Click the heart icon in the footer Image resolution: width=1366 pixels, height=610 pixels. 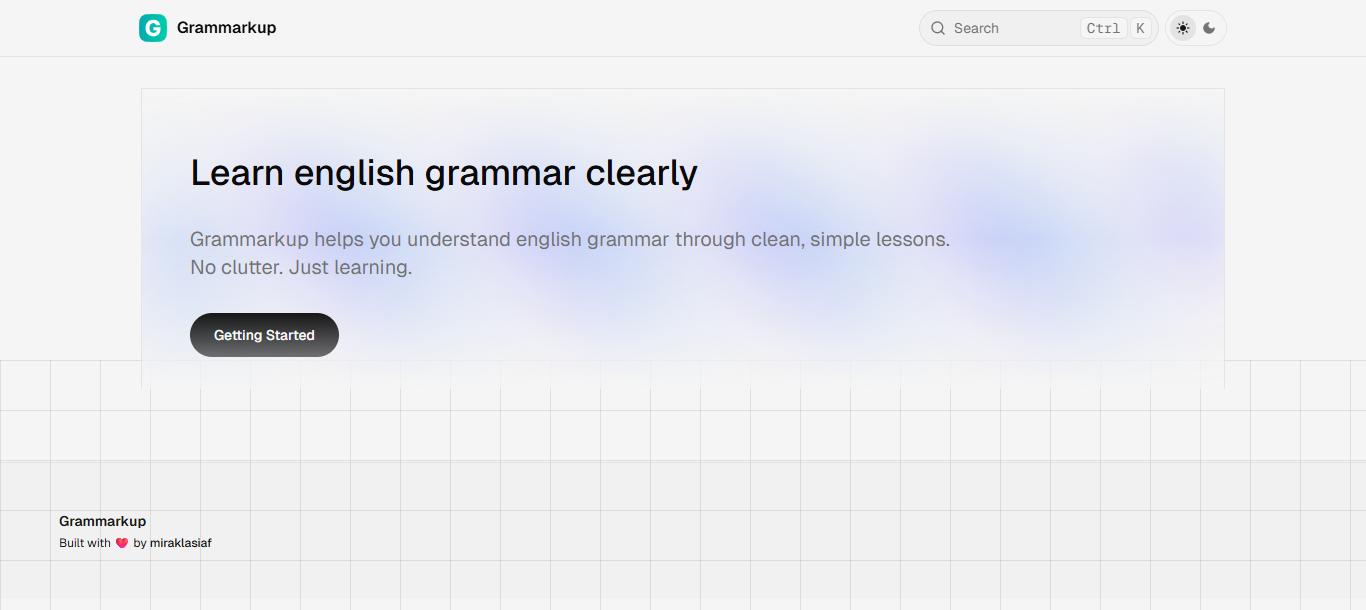tap(121, 542)
